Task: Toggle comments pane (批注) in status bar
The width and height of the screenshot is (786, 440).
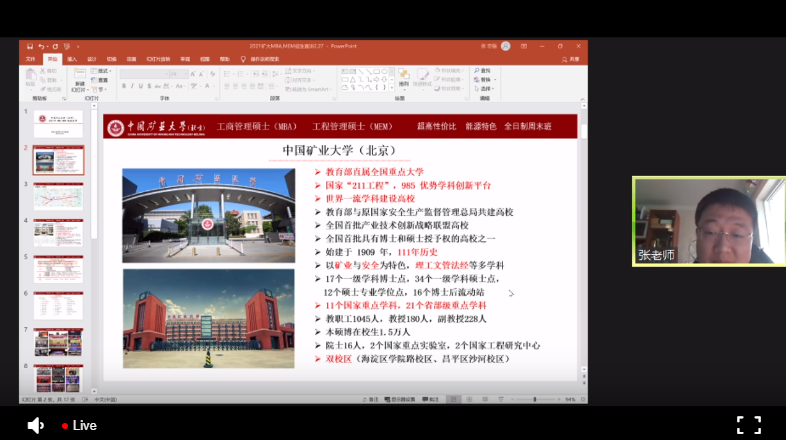Action: [x=431, y=399]
